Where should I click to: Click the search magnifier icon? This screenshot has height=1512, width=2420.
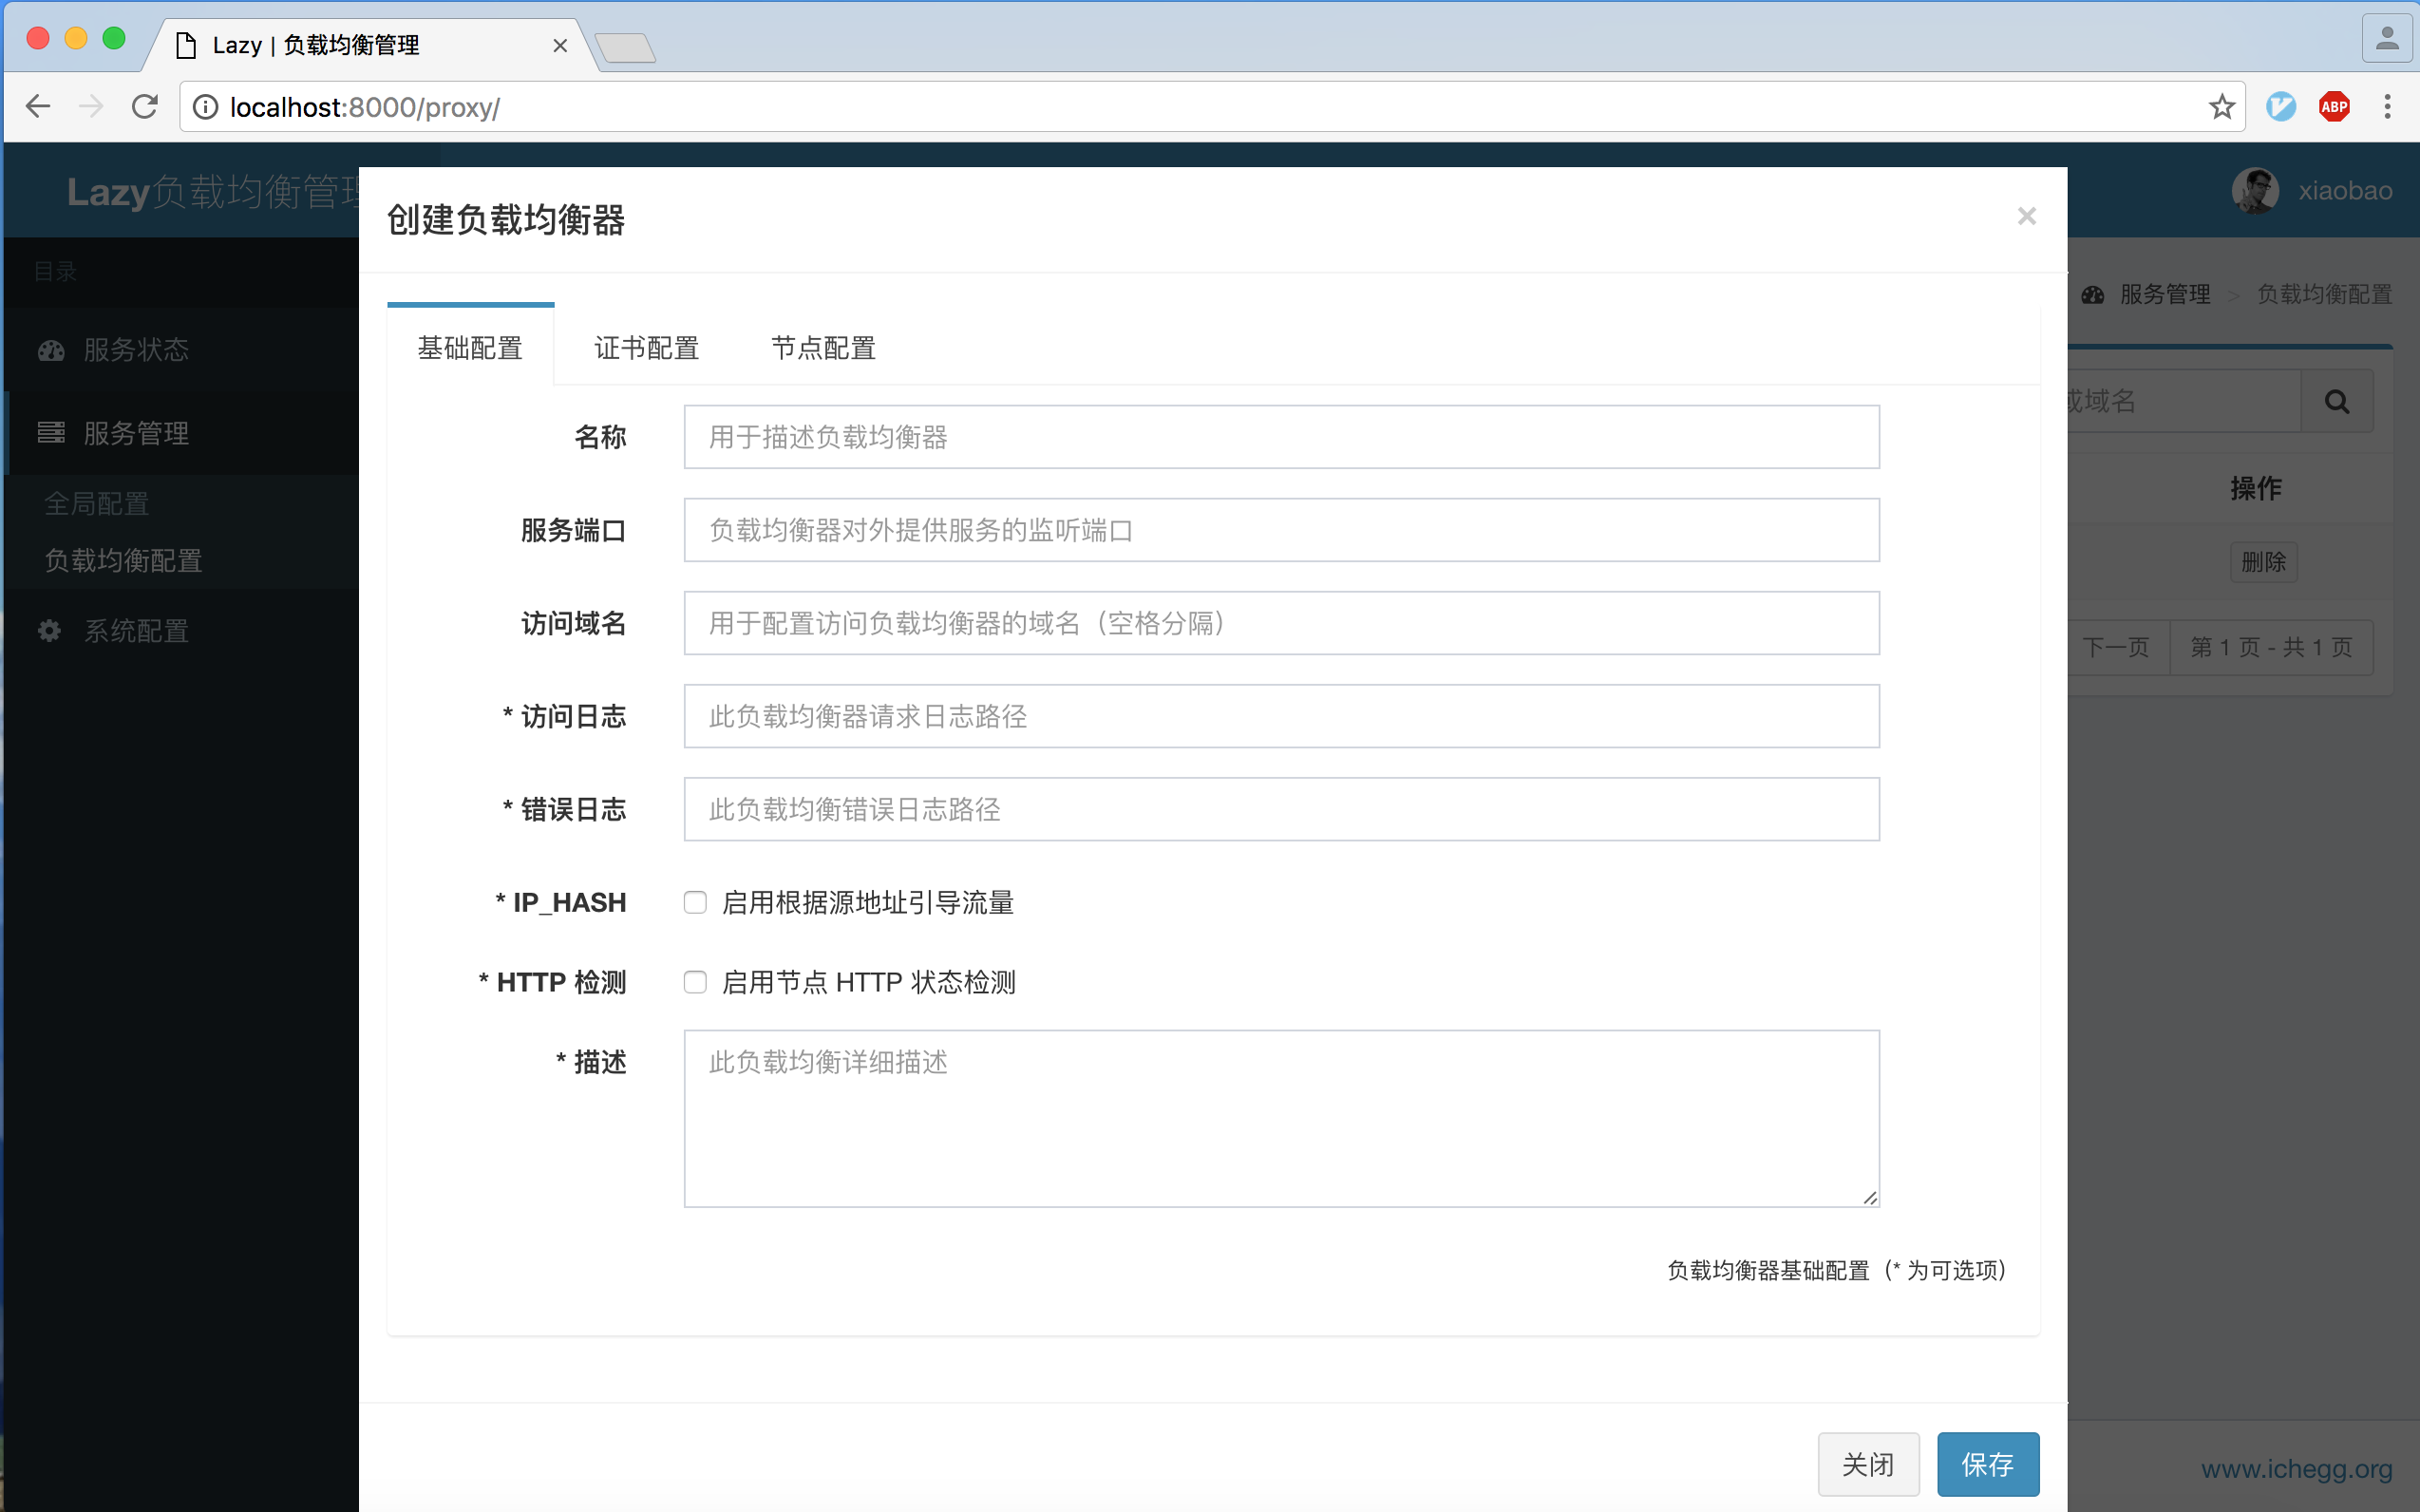click(2336, 402)
